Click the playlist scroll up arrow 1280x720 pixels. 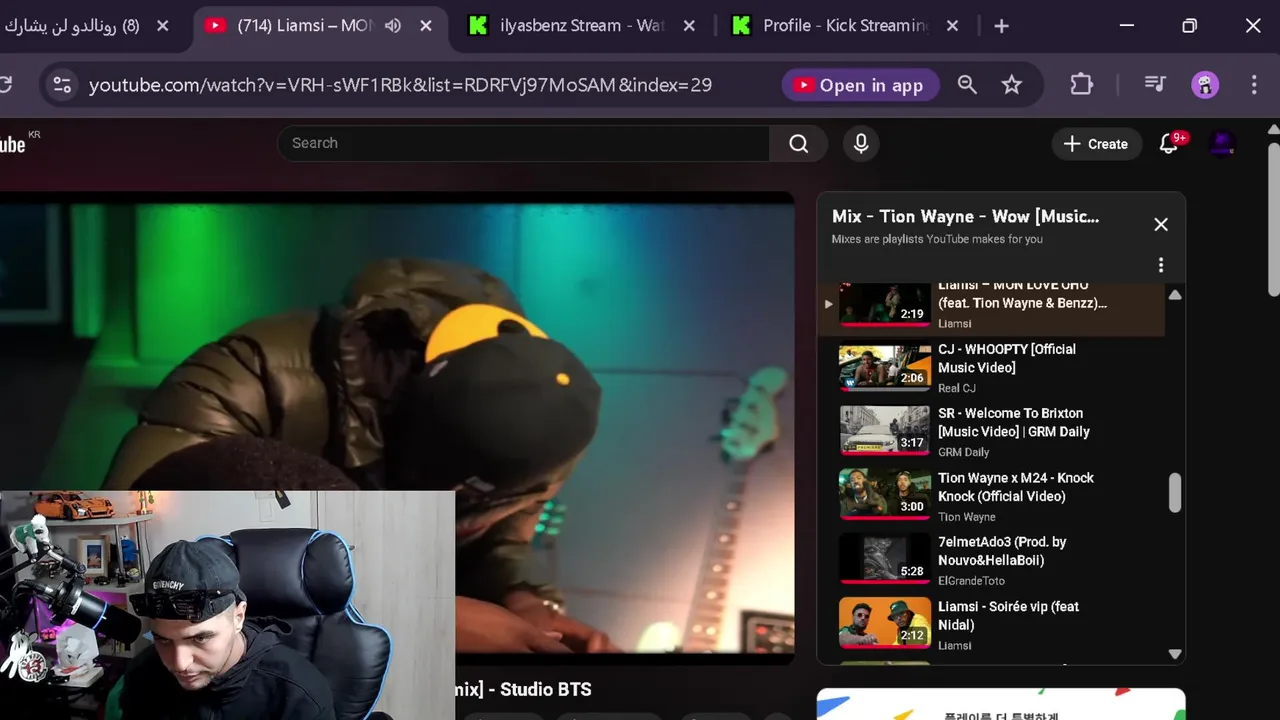pyautogui.click(x=1175, y=295)
